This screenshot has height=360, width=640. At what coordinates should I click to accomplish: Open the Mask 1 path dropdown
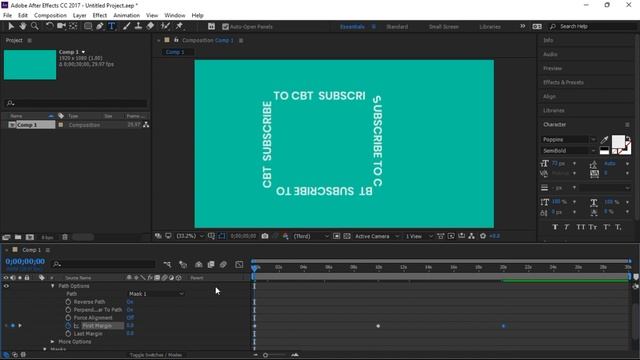point(156,294)
